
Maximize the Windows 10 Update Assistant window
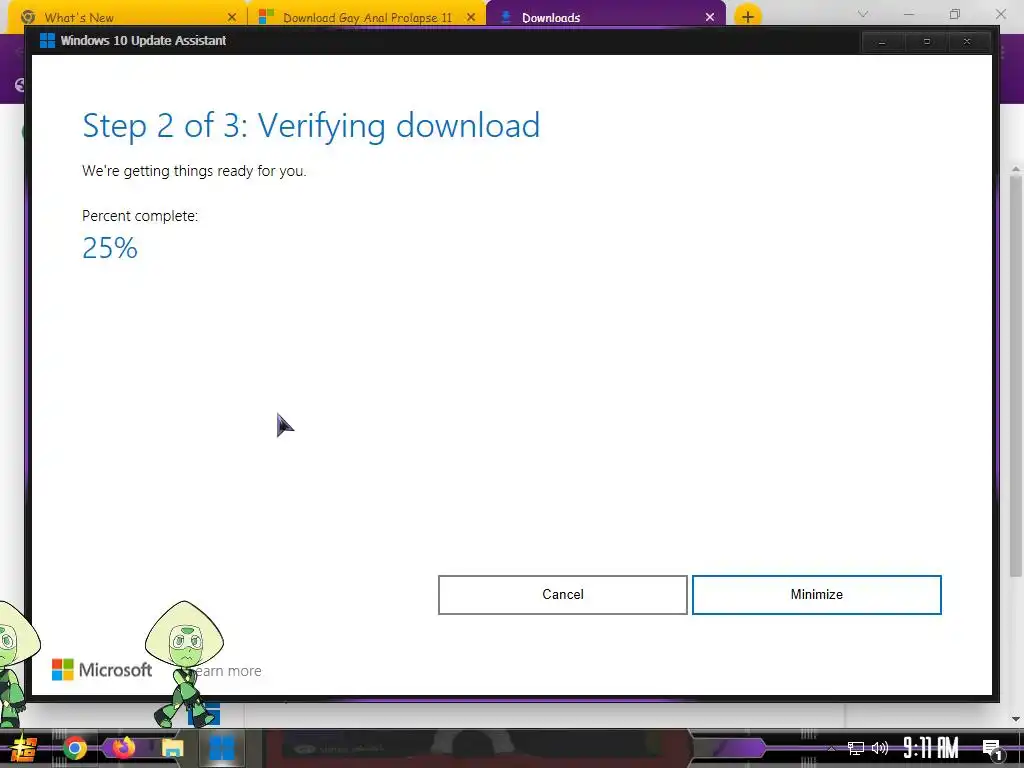pos(926,41)
